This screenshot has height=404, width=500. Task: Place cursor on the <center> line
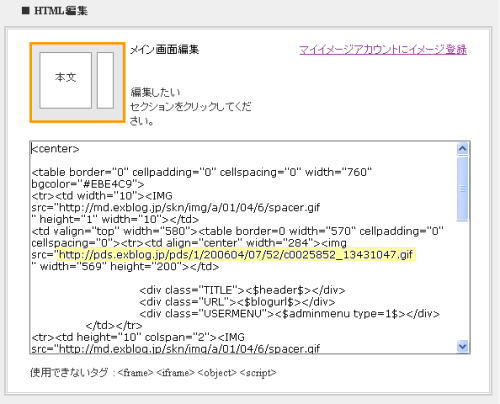(x=55, y=149)
